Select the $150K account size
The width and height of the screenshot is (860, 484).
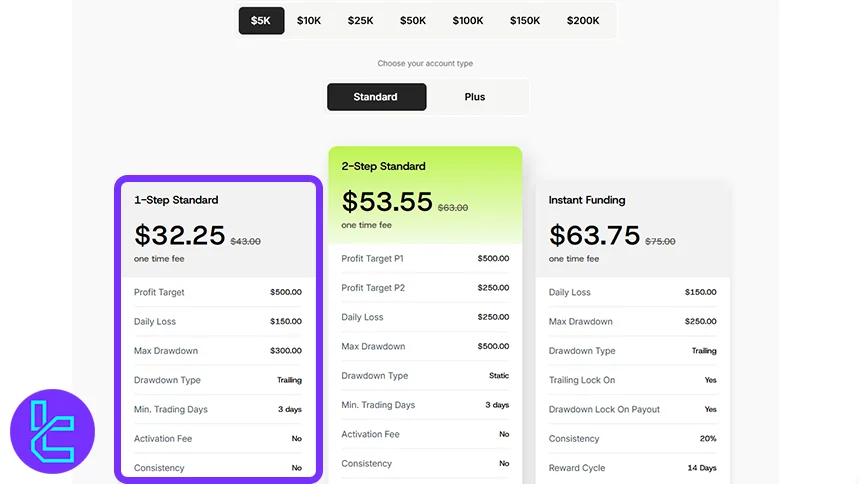(x=525, y=20)
